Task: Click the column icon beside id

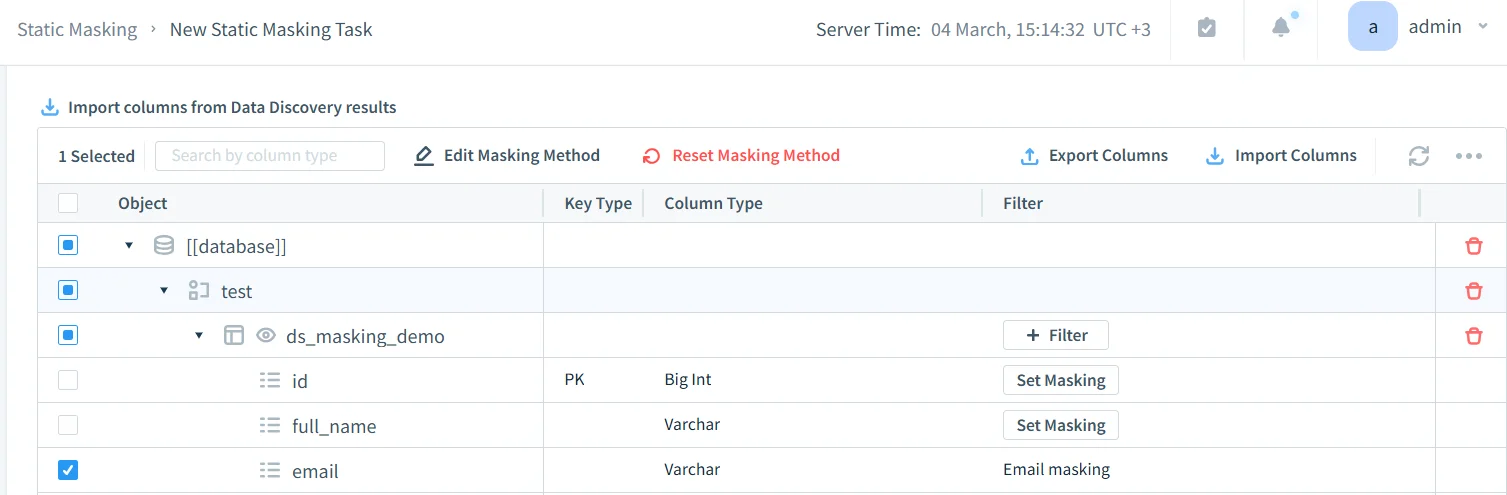Action: tap(269, 380)
